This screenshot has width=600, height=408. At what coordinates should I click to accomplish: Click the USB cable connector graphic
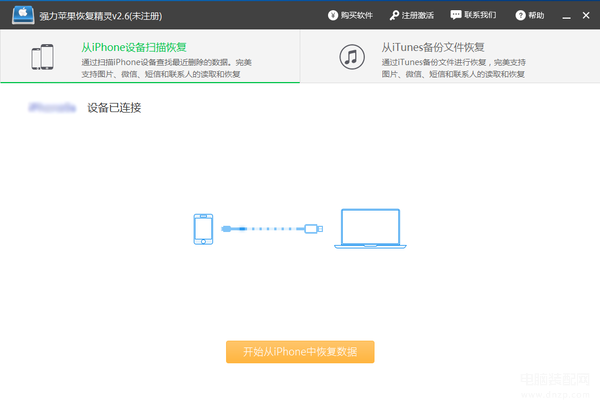(x=272, y=229)
